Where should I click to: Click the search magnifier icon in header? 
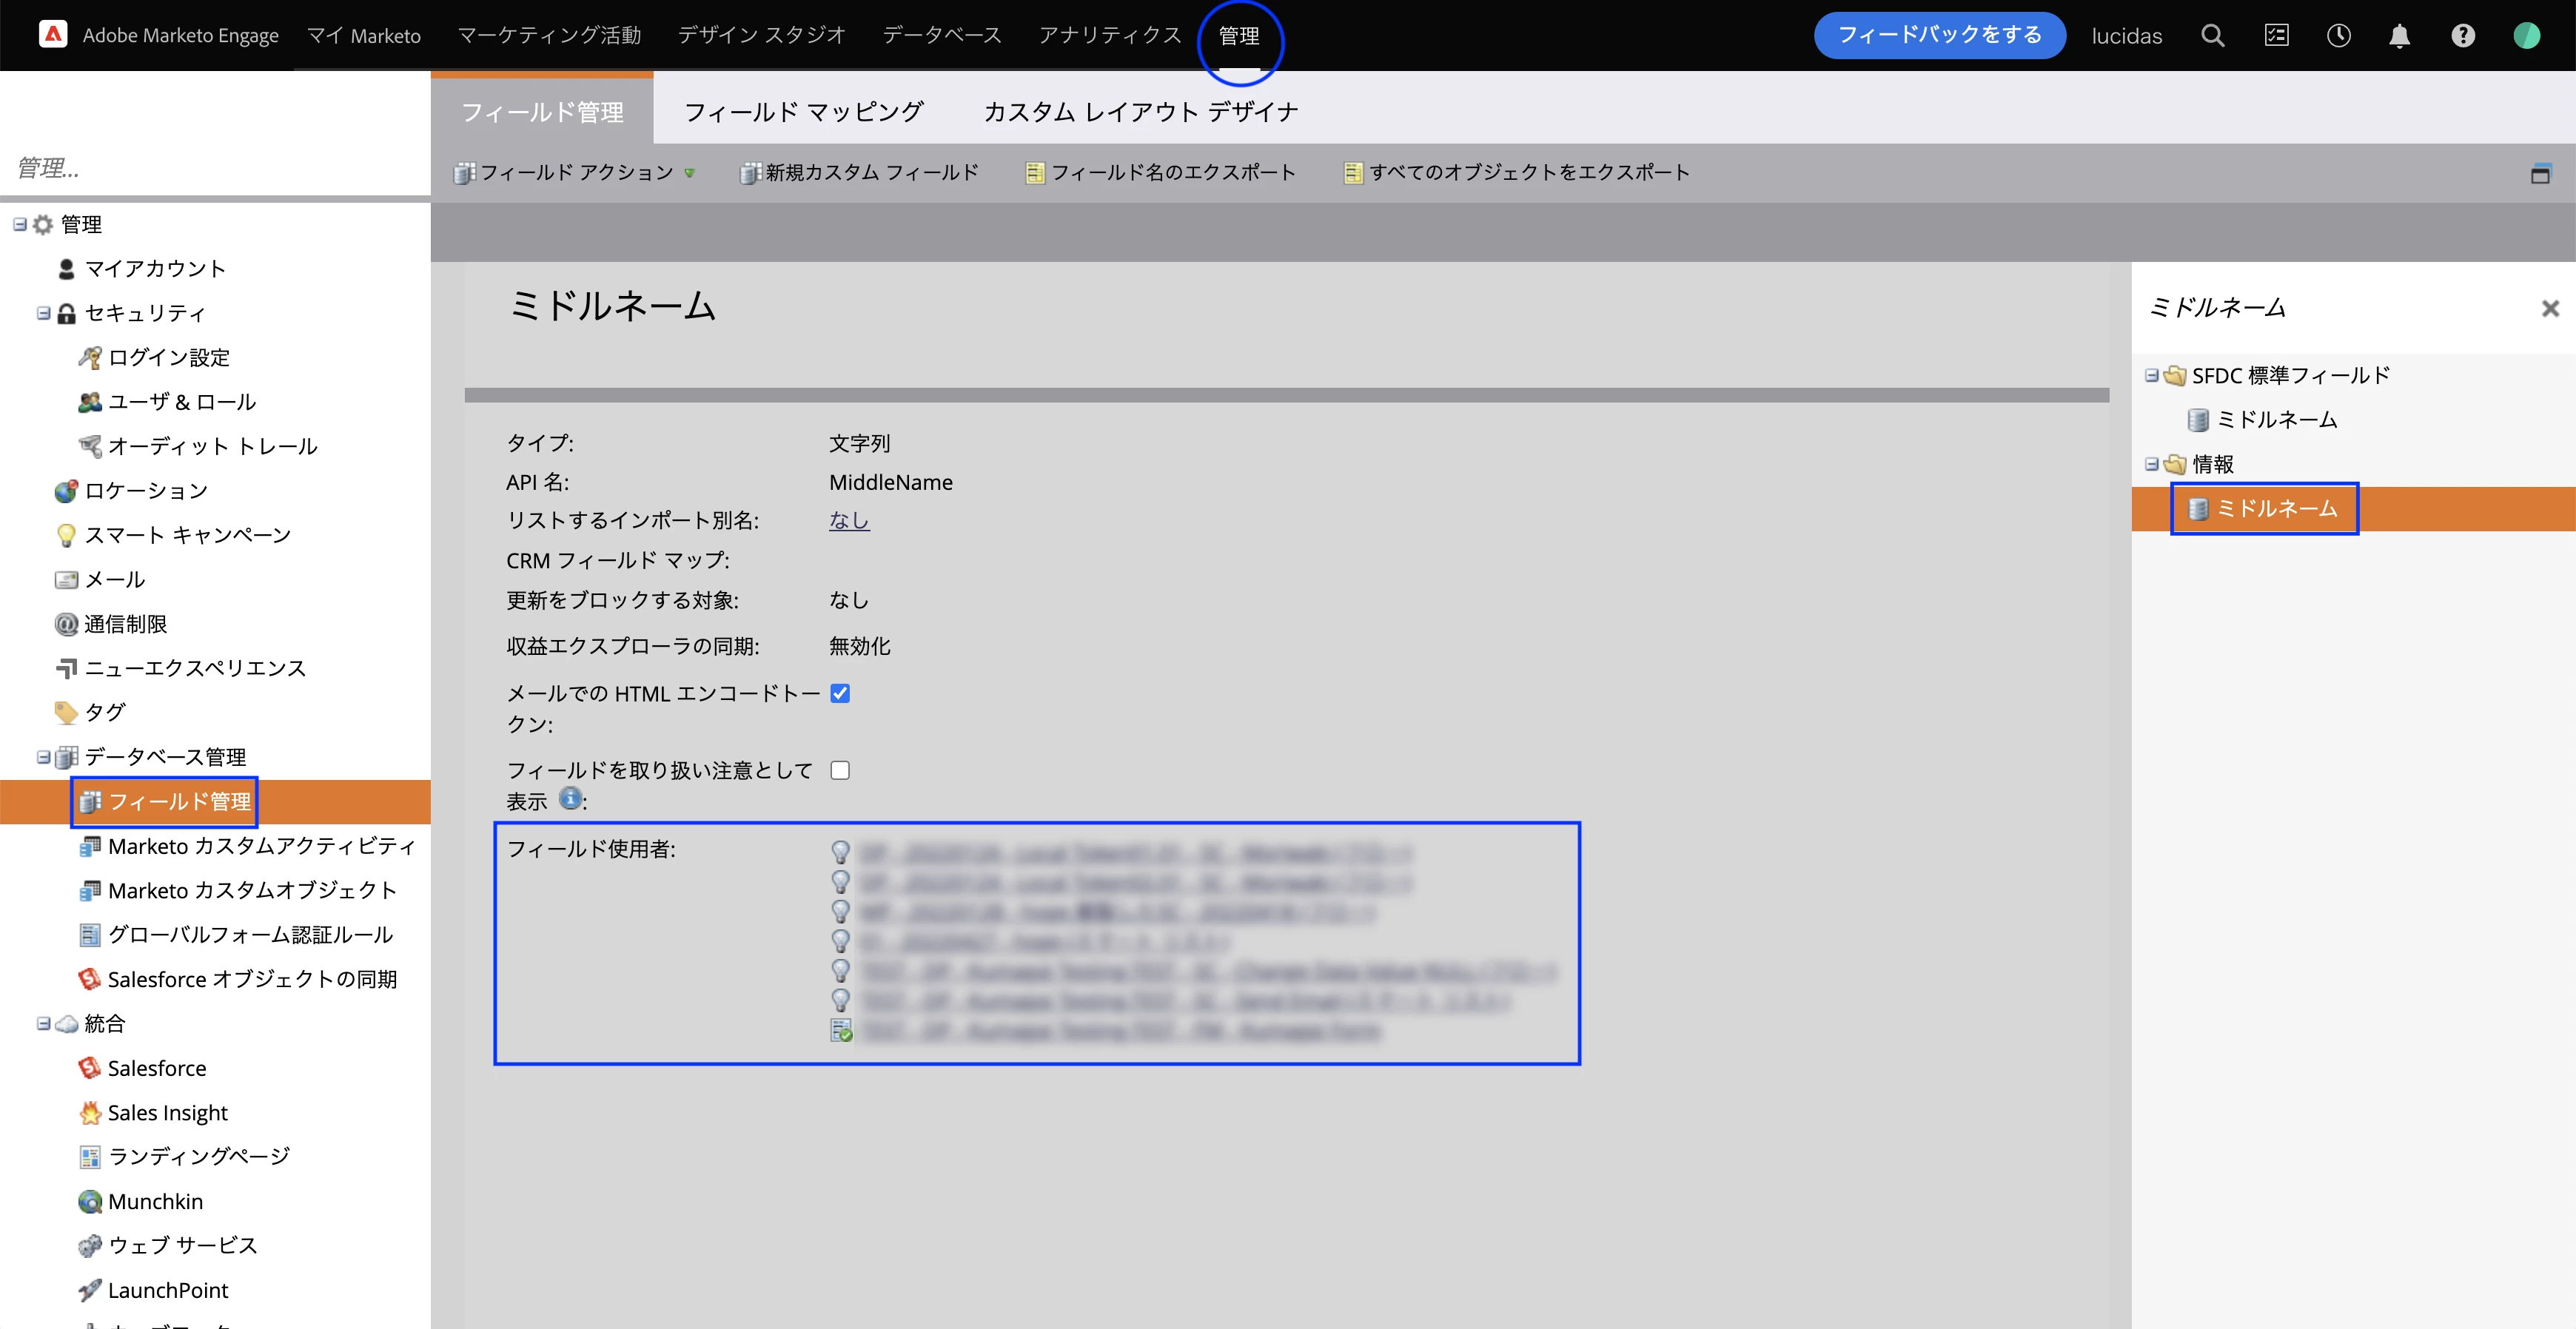pos(2212,36)
